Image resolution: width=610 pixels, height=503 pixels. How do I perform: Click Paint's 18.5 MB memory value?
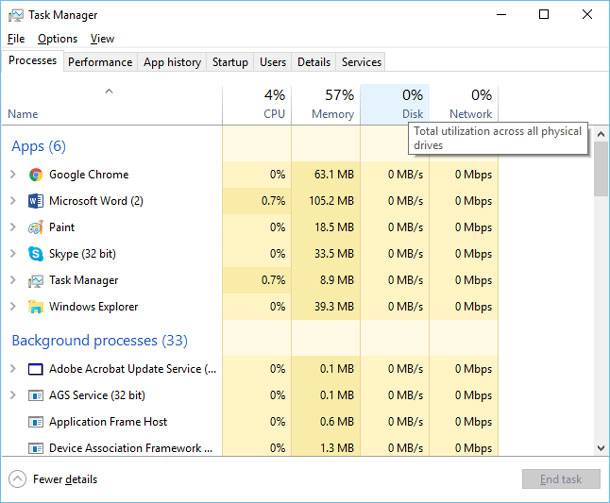coord(334,228)
